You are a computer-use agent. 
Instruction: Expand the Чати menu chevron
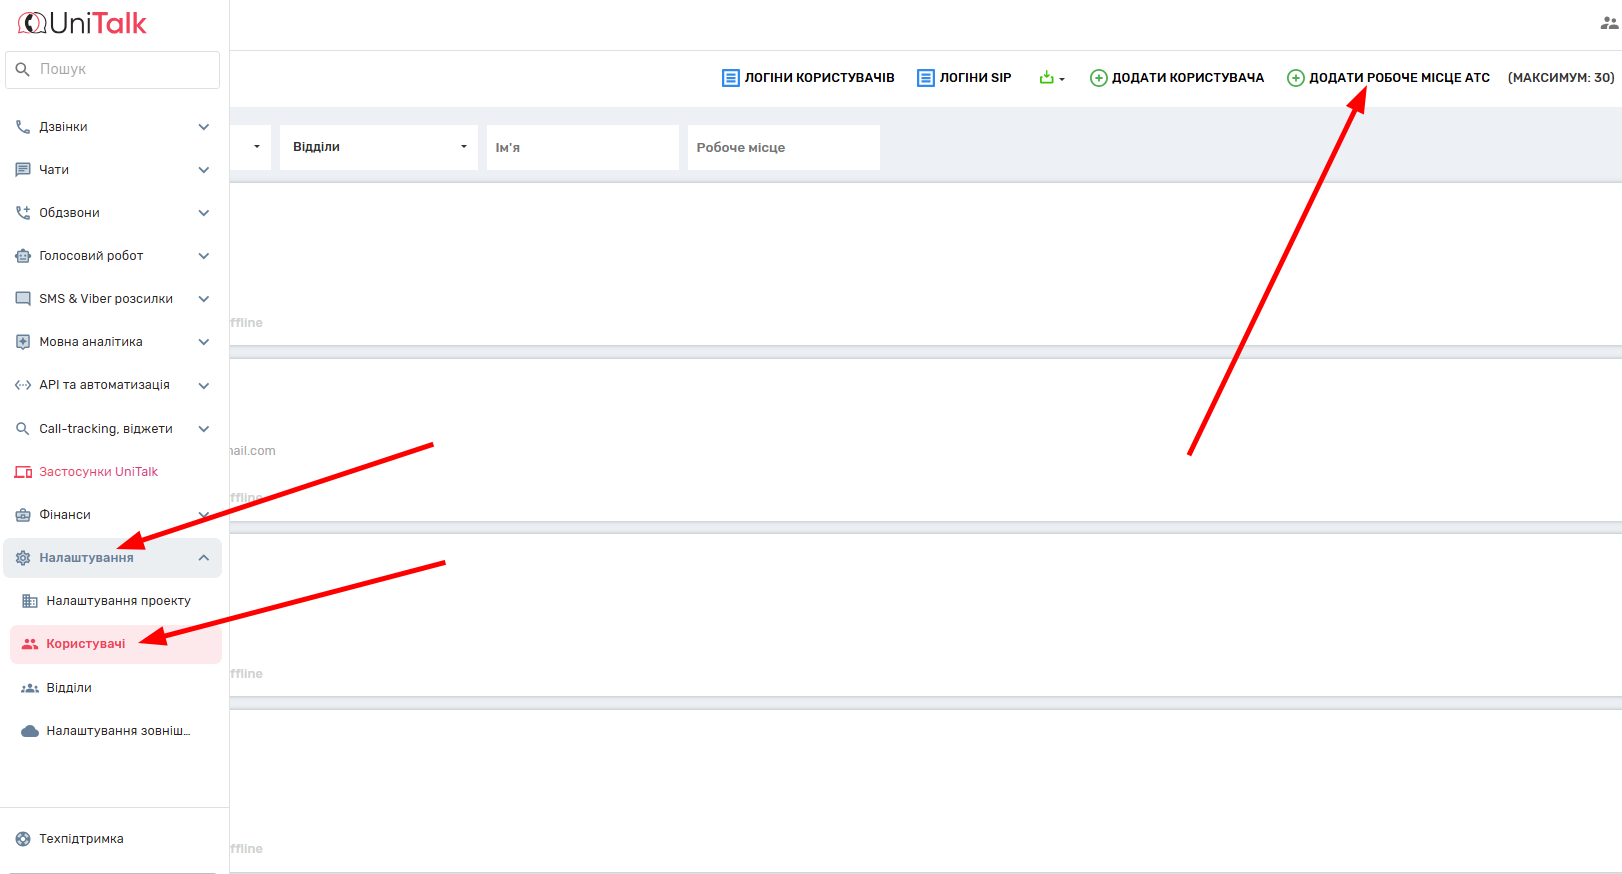pyautogui.click(x=204, y=170)
